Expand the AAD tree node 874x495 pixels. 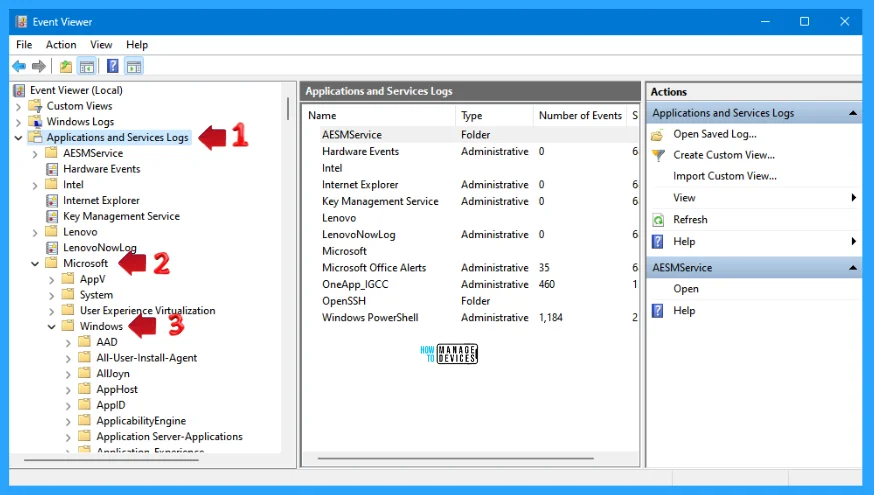tap(69, 343)
